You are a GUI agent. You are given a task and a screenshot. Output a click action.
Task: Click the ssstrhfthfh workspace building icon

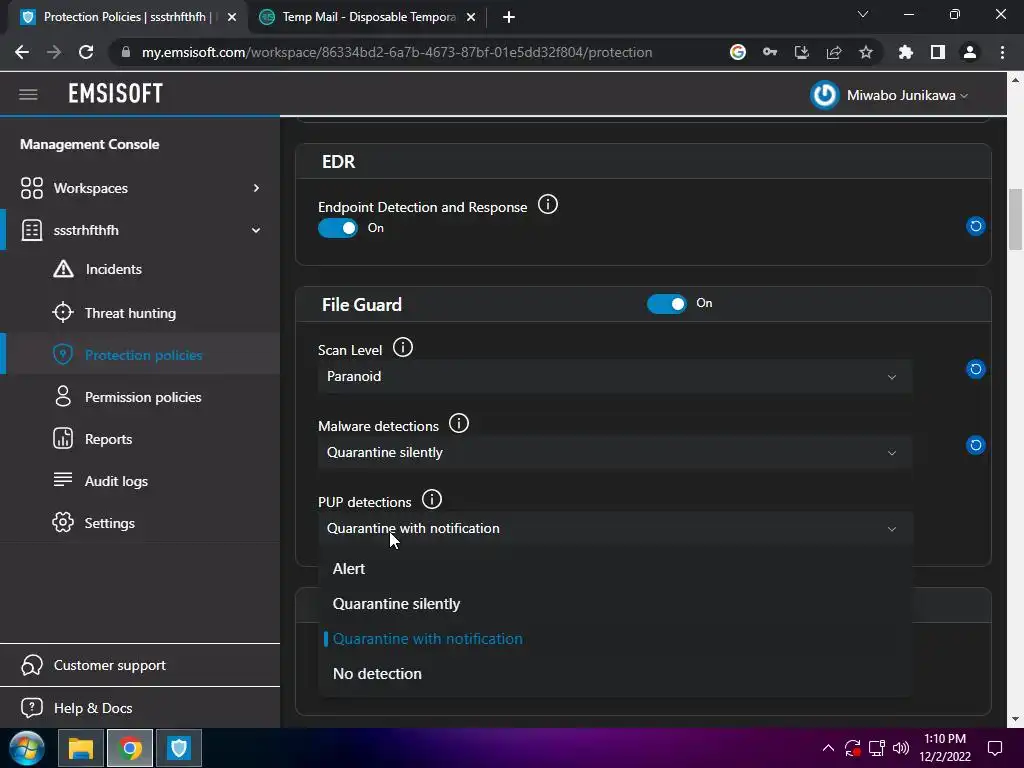[x=31, y=230]
